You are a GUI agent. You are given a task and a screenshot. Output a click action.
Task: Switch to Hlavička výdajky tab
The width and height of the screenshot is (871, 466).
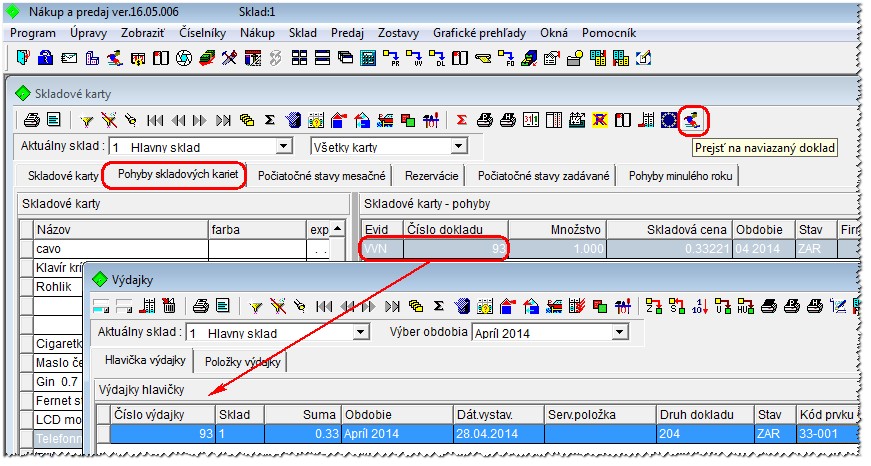pos(145,360)
